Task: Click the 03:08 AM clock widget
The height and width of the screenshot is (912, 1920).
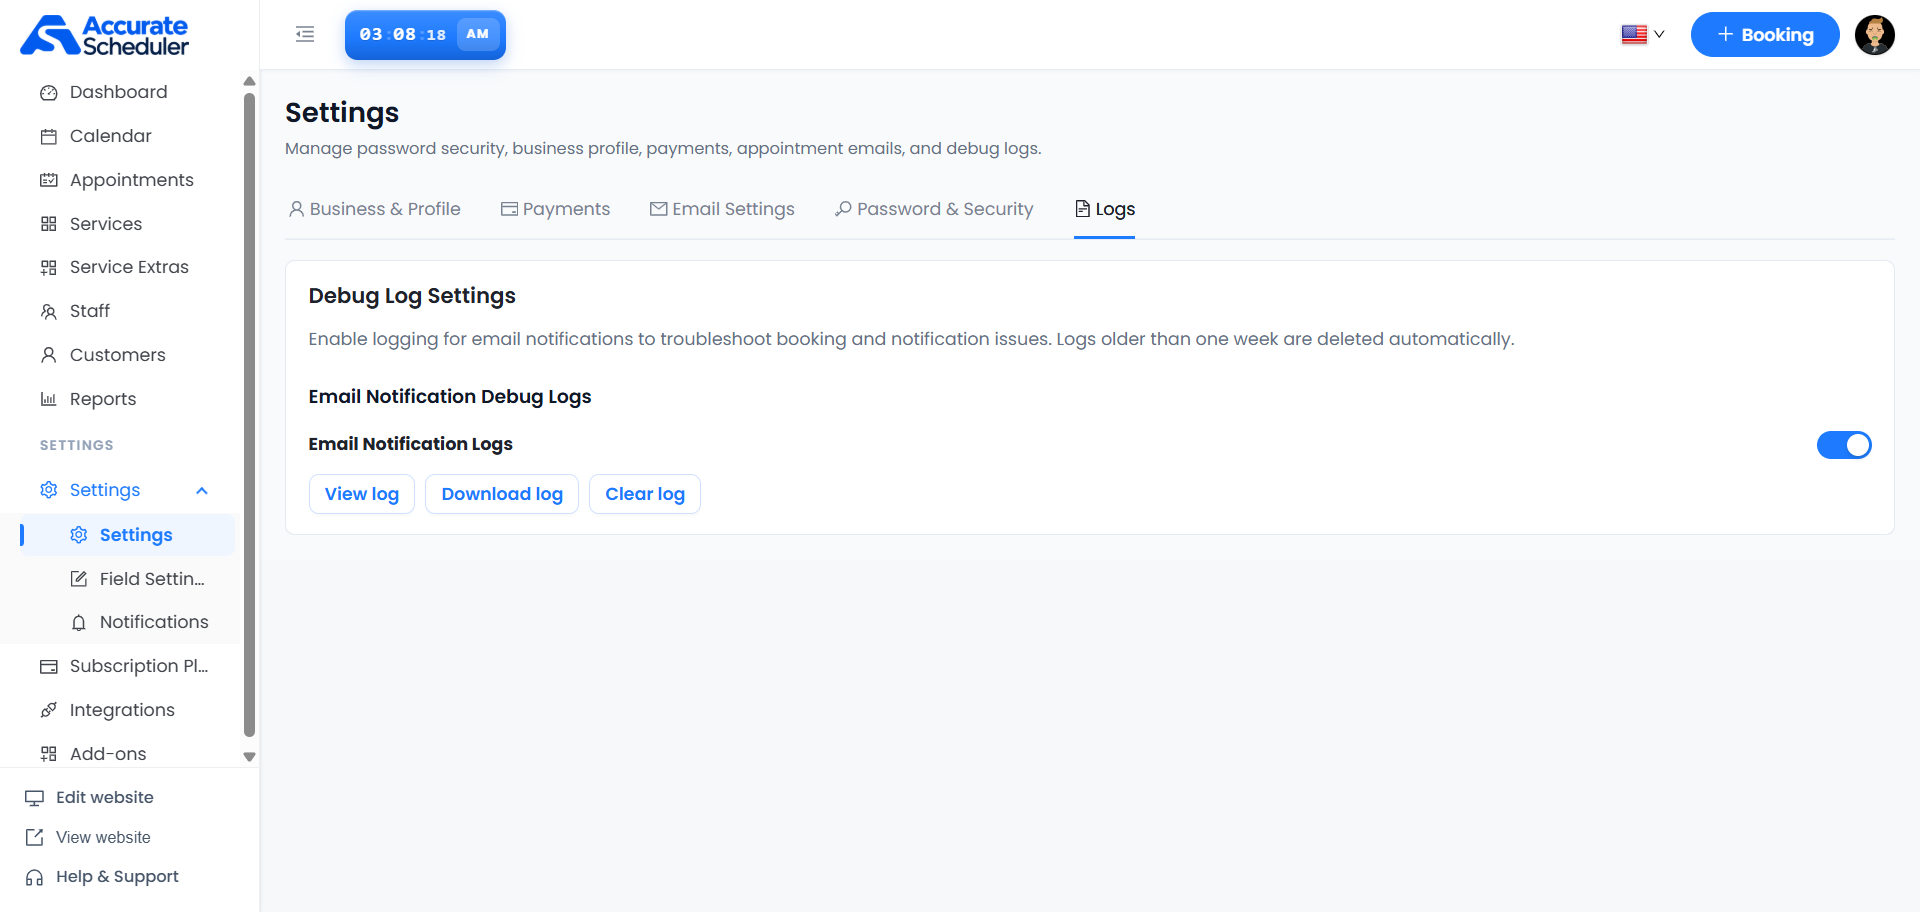Action: [x=425, y=35]
